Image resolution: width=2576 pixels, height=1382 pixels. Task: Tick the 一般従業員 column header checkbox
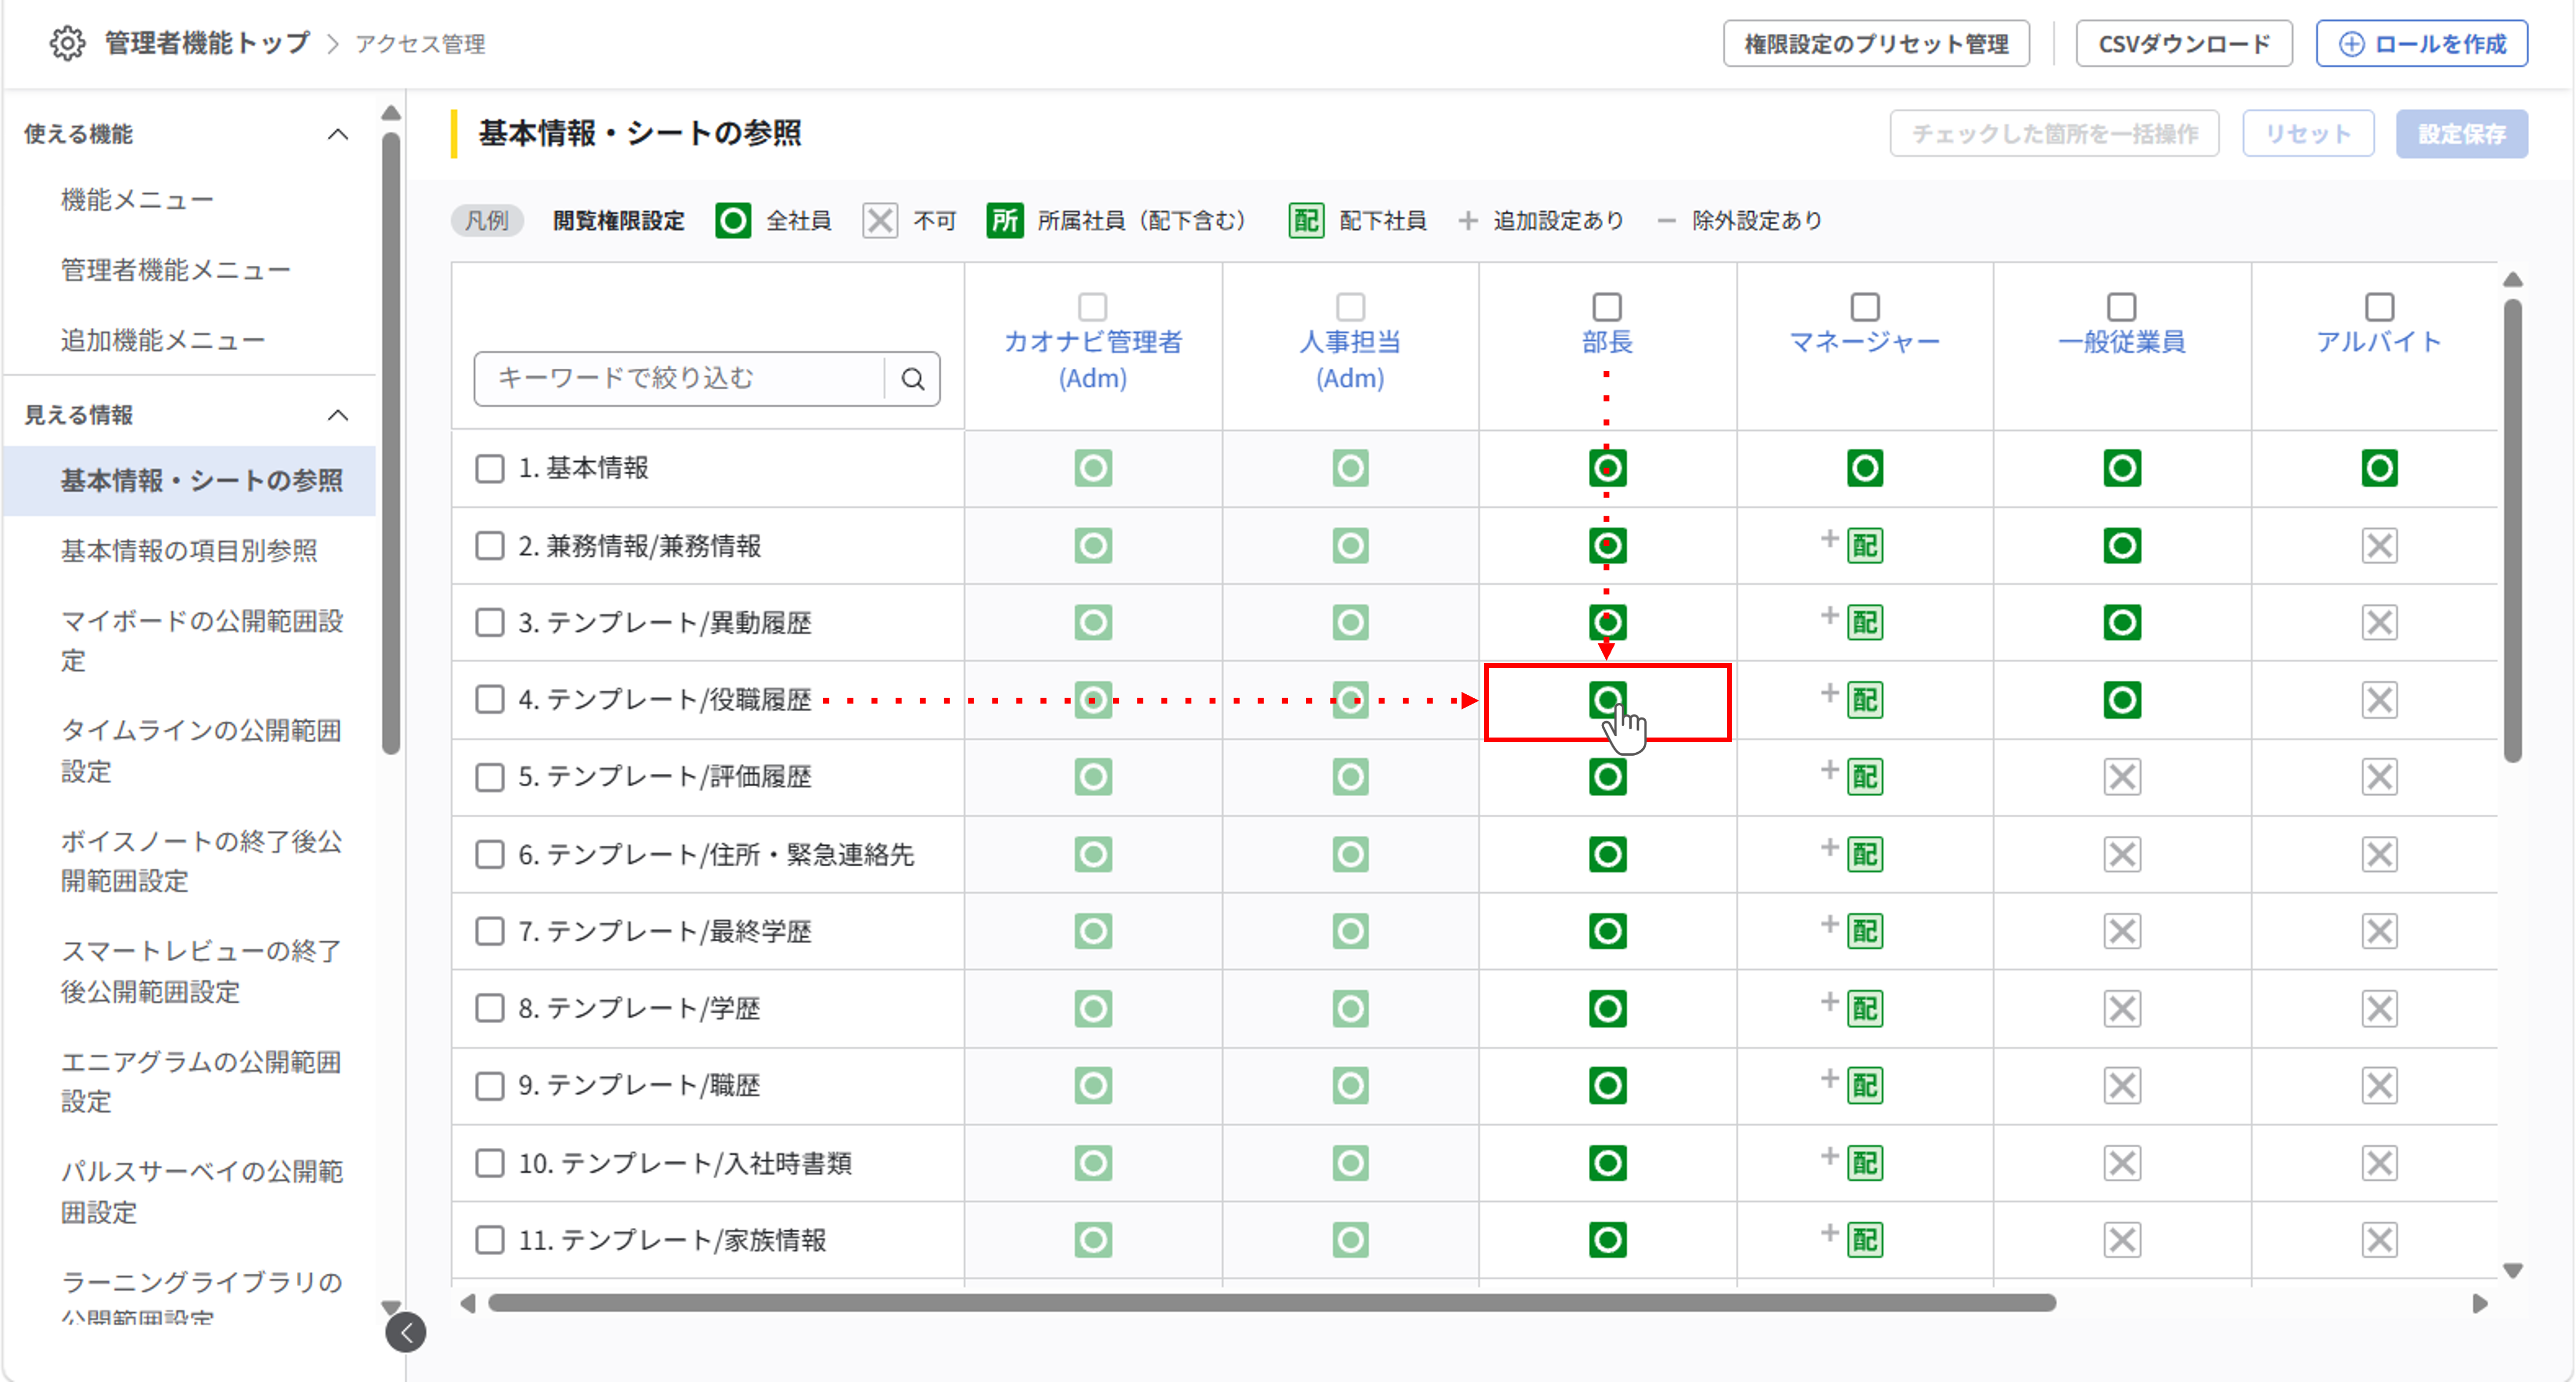coord(2122,306)
